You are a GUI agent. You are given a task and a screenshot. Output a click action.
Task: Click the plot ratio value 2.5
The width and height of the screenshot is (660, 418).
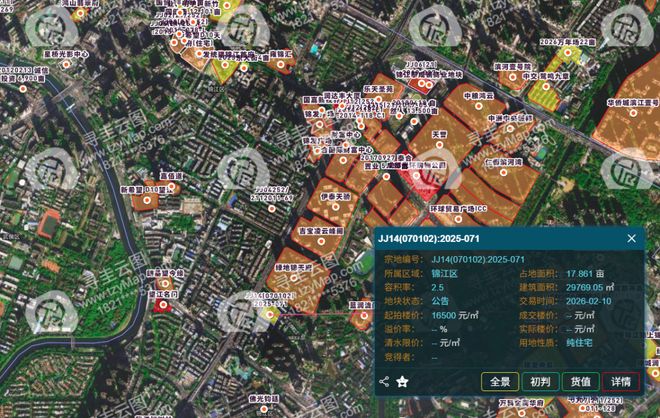tap(437, 288)
